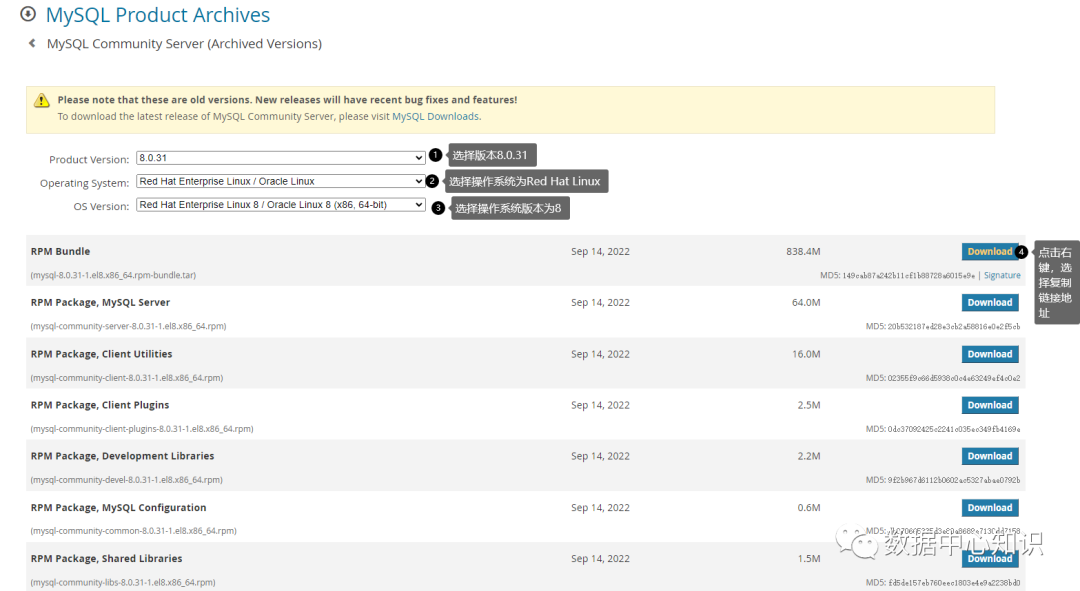Download the MySQL Configuration RPM package
This screenshot has width=1080, height=591.
coord(990,508)
